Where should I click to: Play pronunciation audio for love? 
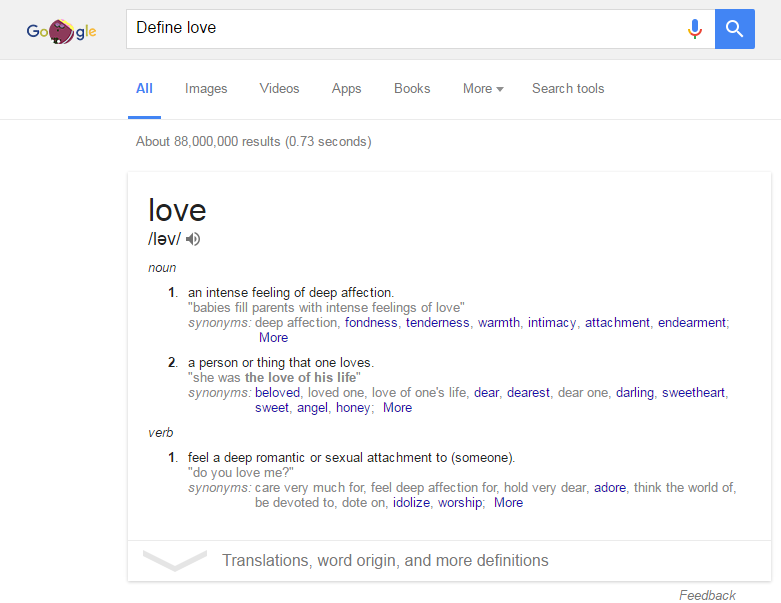point(193,239)
